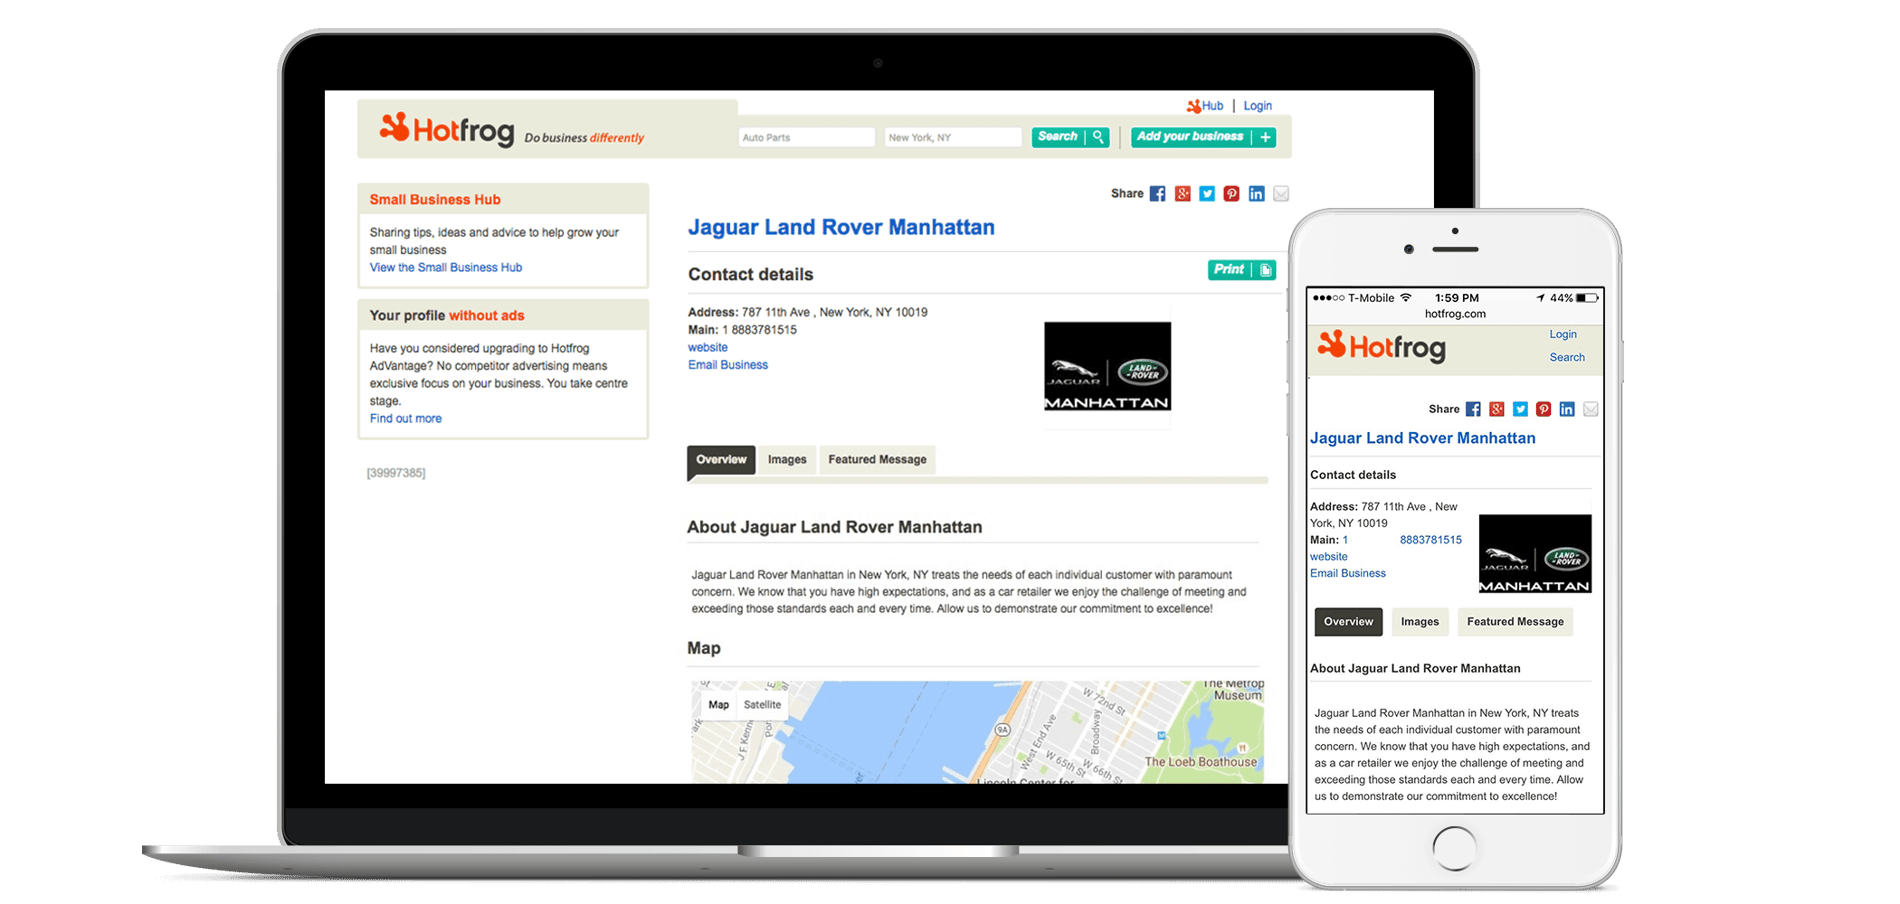Select the Overview tab on the laptop

(x=721, y=460)
